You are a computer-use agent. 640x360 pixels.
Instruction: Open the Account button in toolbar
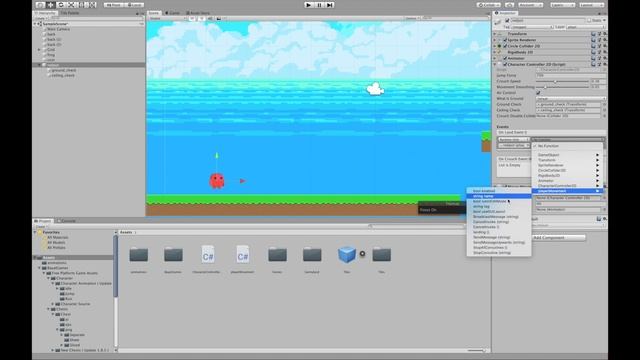tap(531, 5)
